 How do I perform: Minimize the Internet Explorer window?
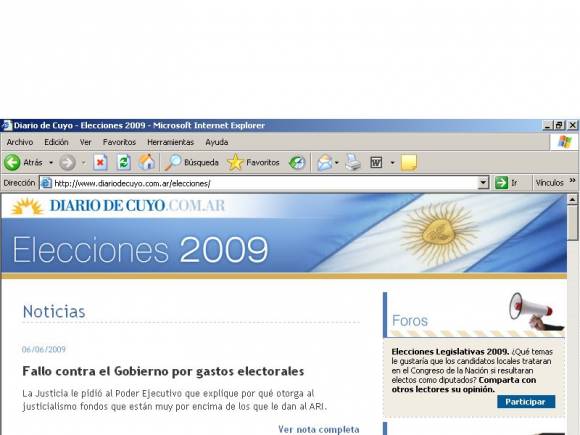548,125
